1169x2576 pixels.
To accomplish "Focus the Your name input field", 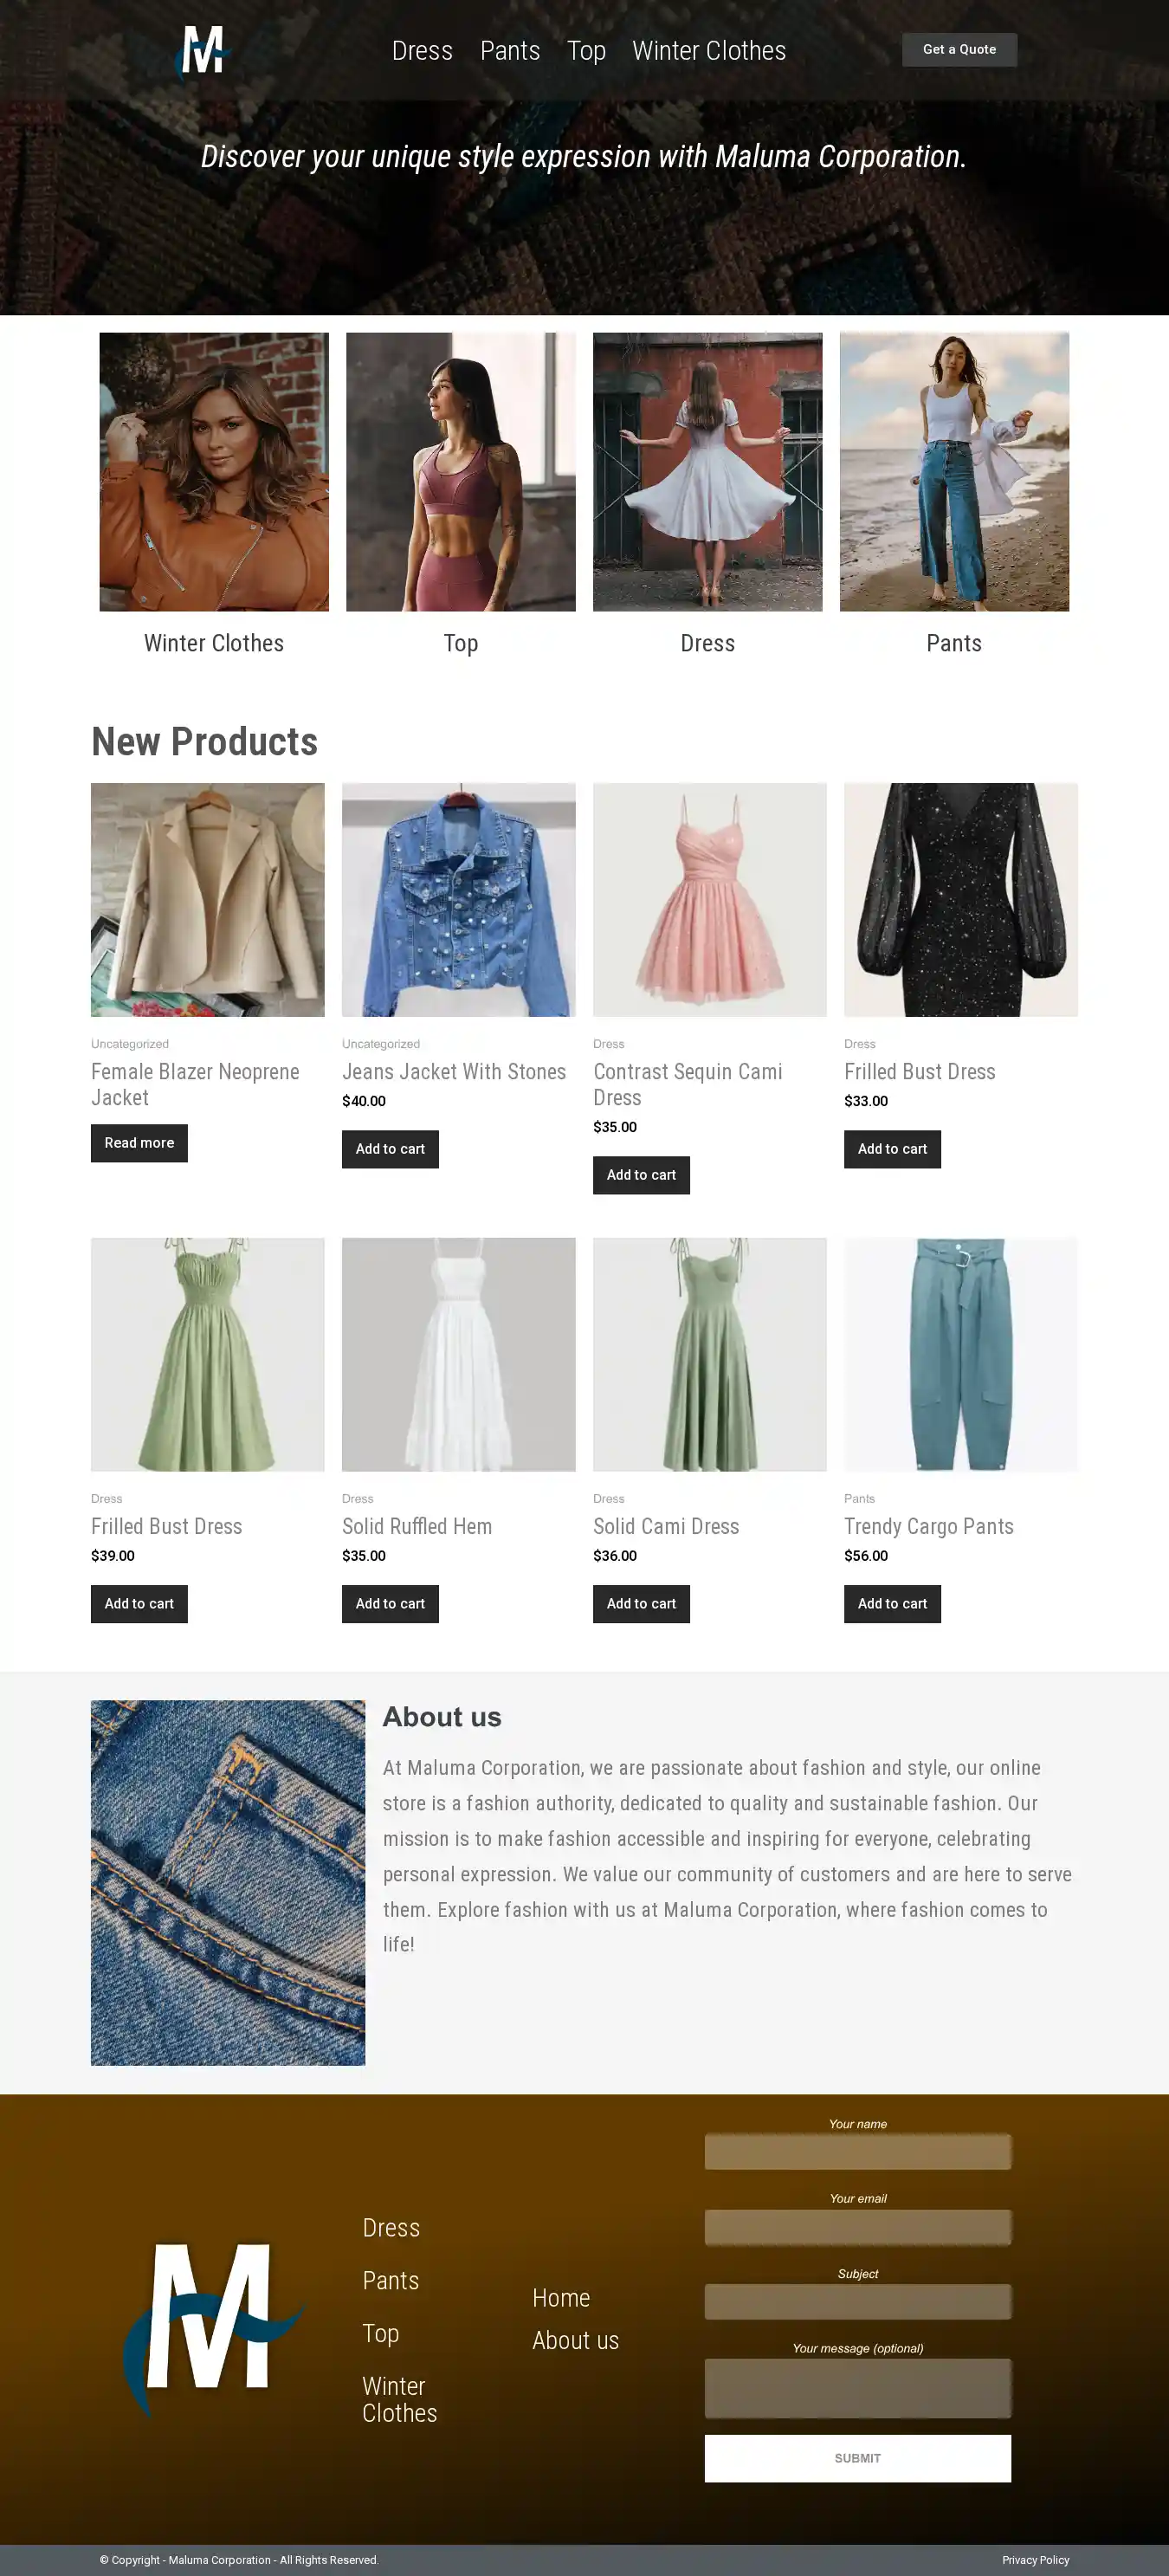I will coord(858,2152).
